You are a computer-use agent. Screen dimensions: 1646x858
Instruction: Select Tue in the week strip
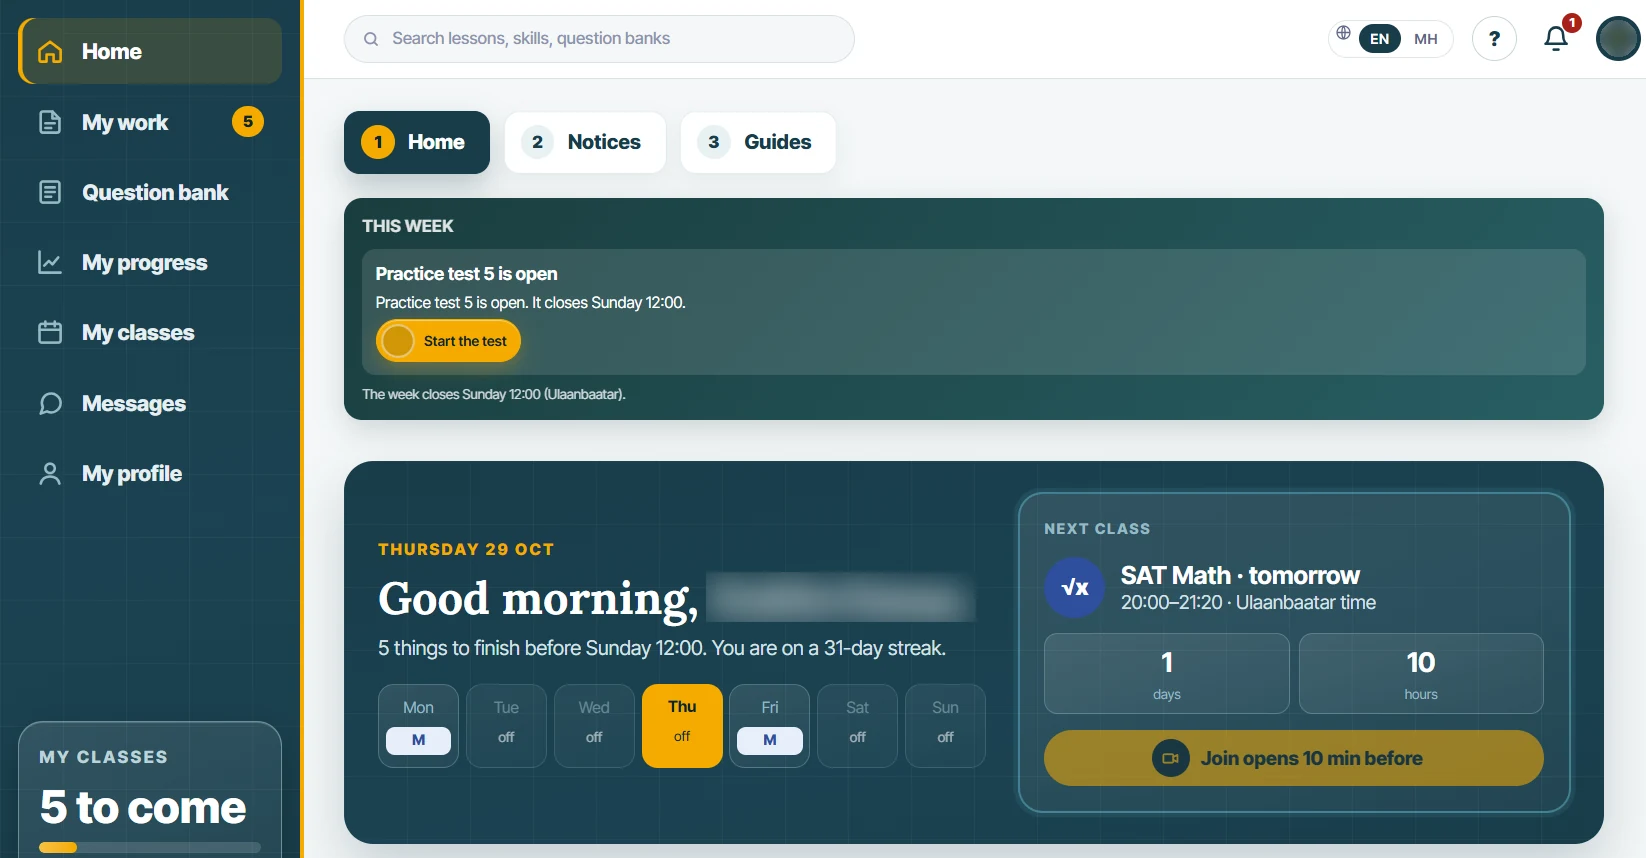(506, 726)
